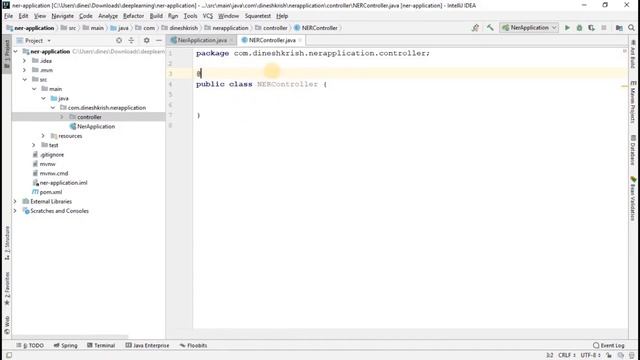Open the Floobits tool window
The height and width of the screenshot is (360, 640).
(193, 345)
